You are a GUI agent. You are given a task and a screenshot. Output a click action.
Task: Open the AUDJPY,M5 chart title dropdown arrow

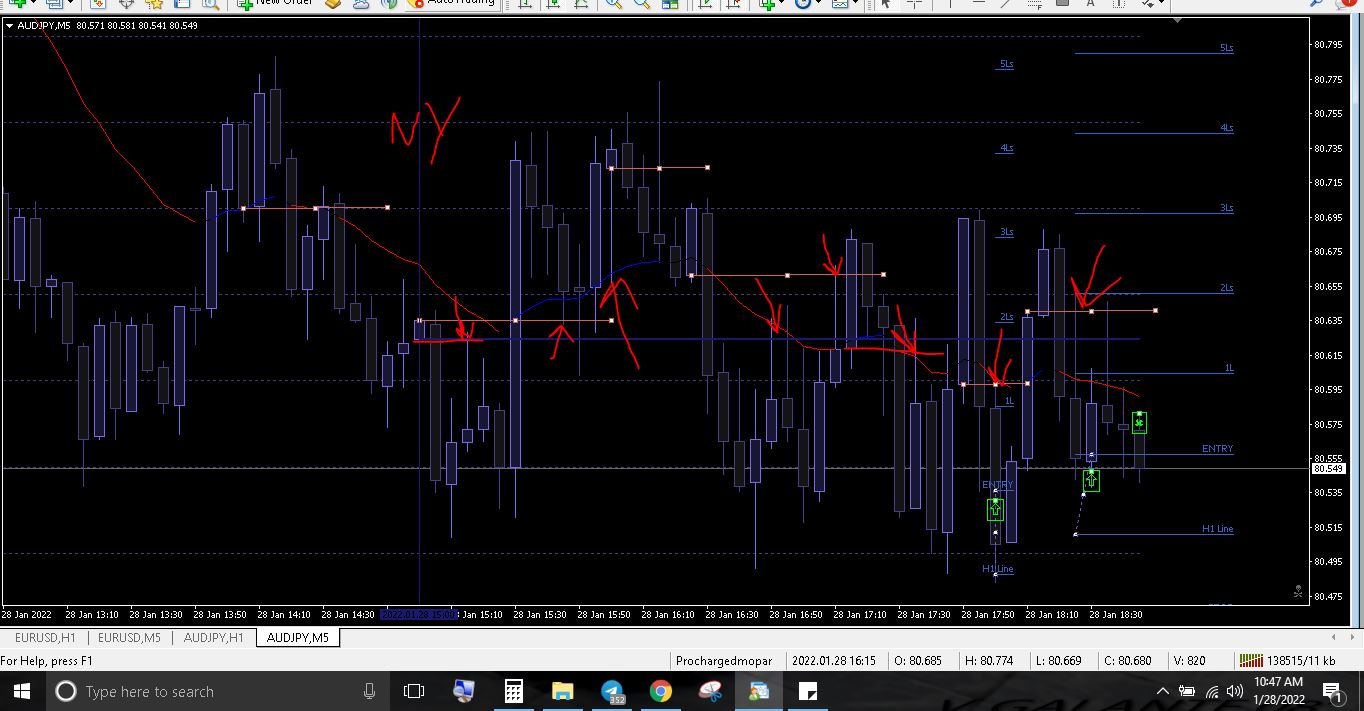pyautogui.click(x=10, y=25)
